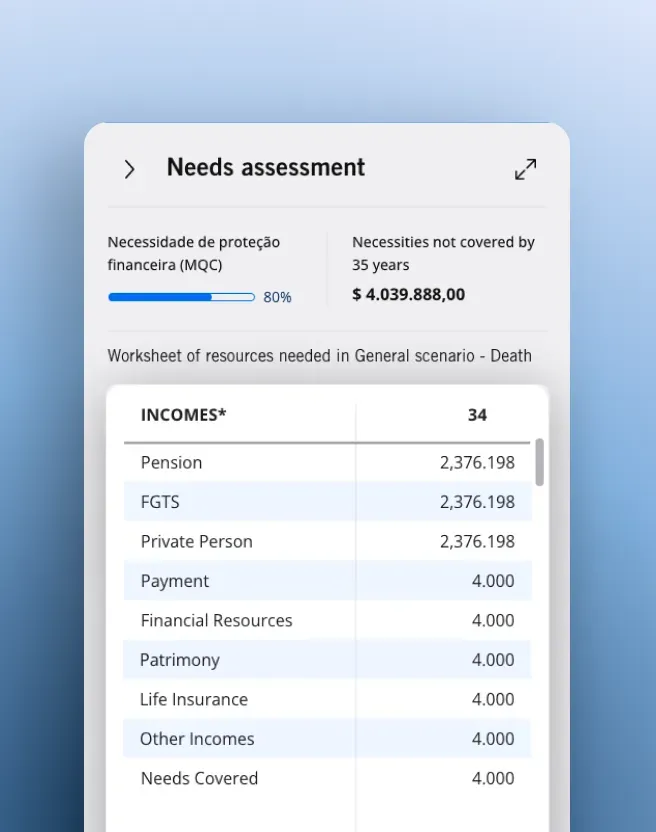This screenshot has height=832, width=656.
Task: Select the Patrimony row label
Action: coord(180,661)
